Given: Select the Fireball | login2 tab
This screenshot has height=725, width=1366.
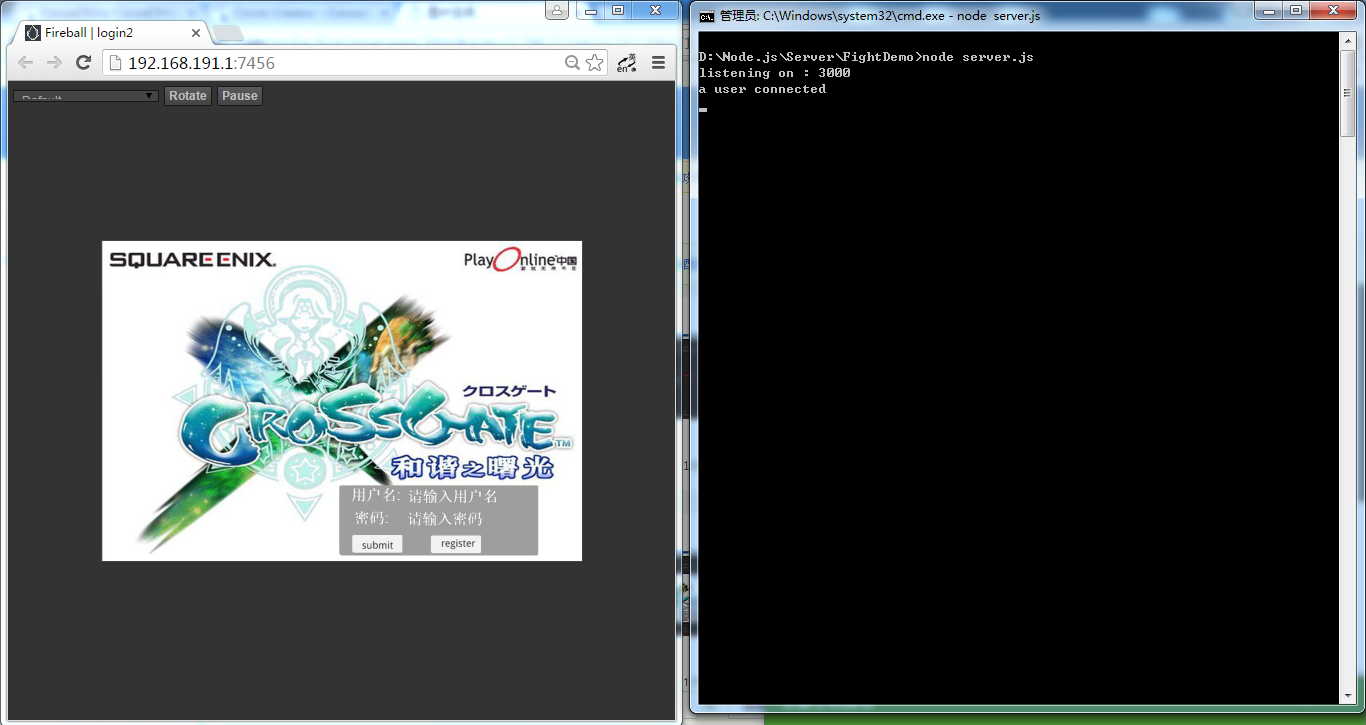Looking at the screenshot, I should click(110, 33).
